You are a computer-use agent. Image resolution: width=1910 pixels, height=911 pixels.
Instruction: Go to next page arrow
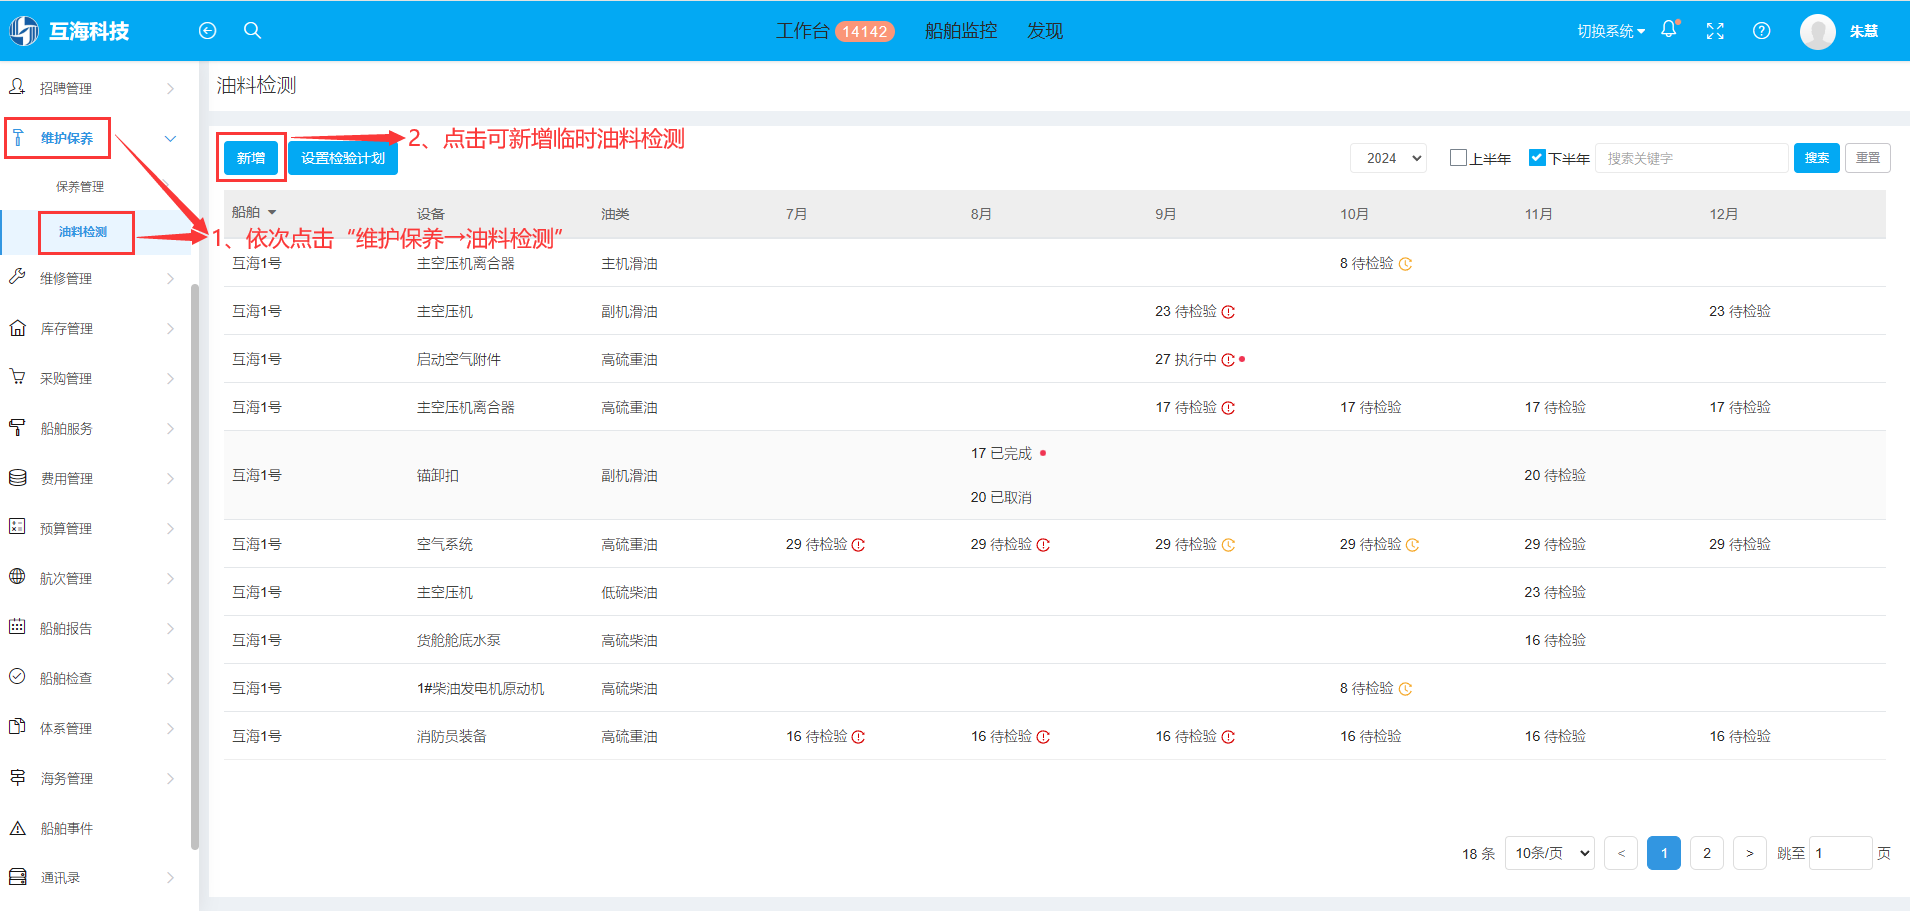(1750, 853)
